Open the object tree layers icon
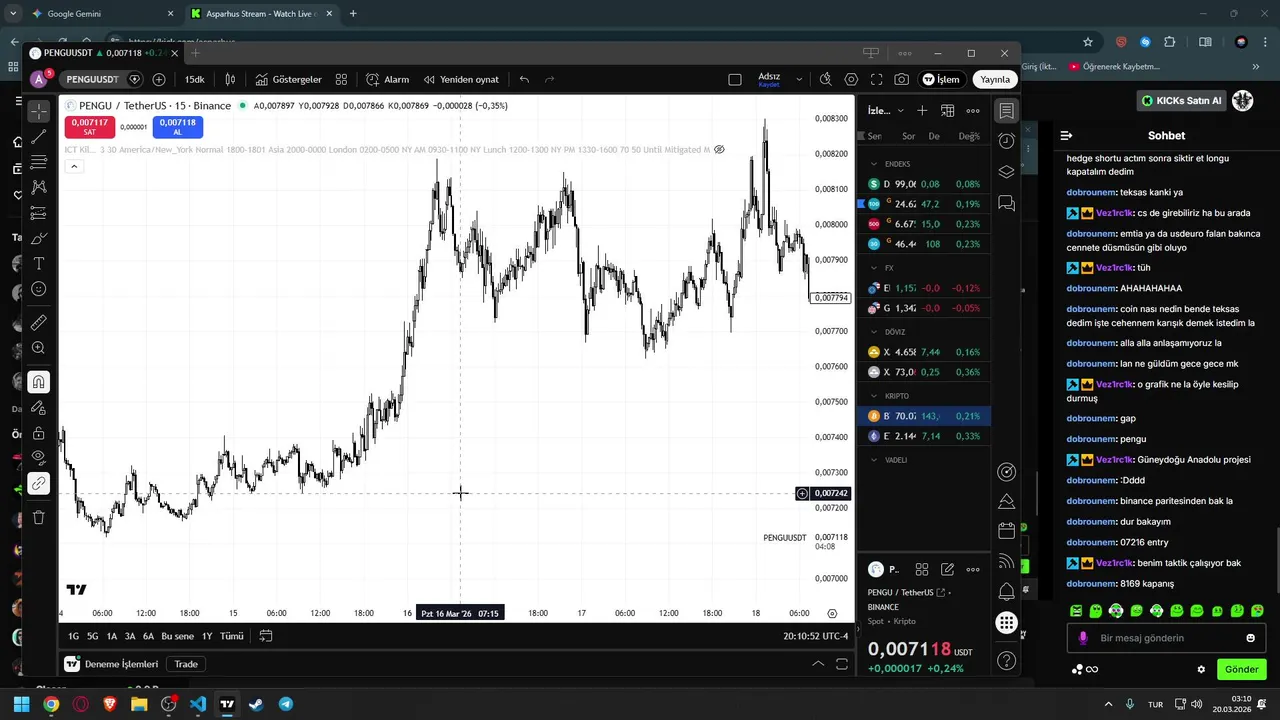 [x=1007, y=172]
